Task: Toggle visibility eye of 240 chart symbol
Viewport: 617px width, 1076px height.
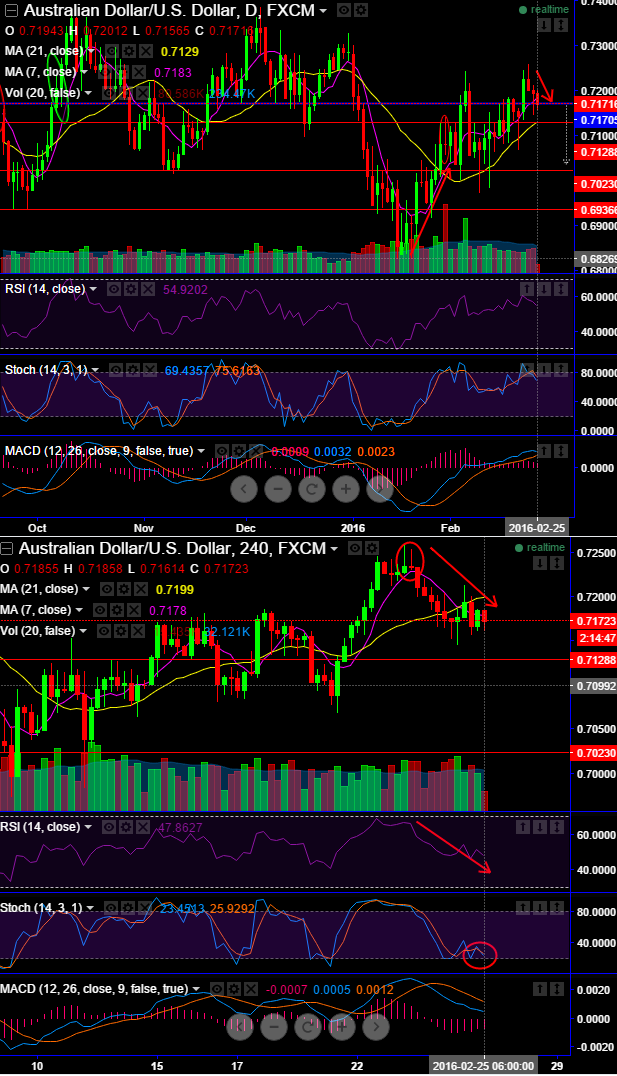Action: [355, 548]
